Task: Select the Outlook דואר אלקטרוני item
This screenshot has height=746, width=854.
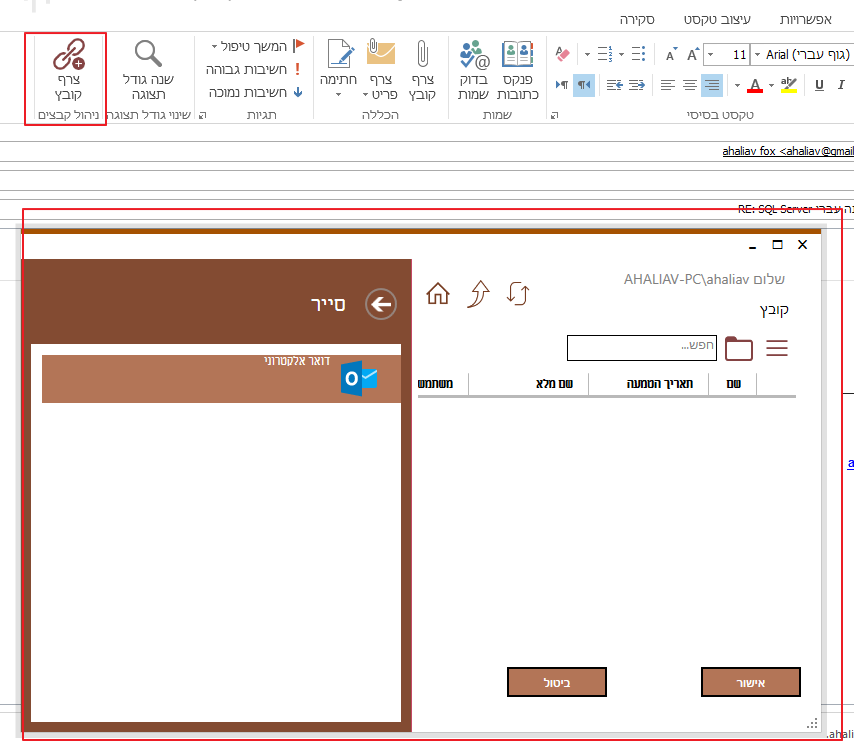Action: pyautogui.click(x=222, y=379)
